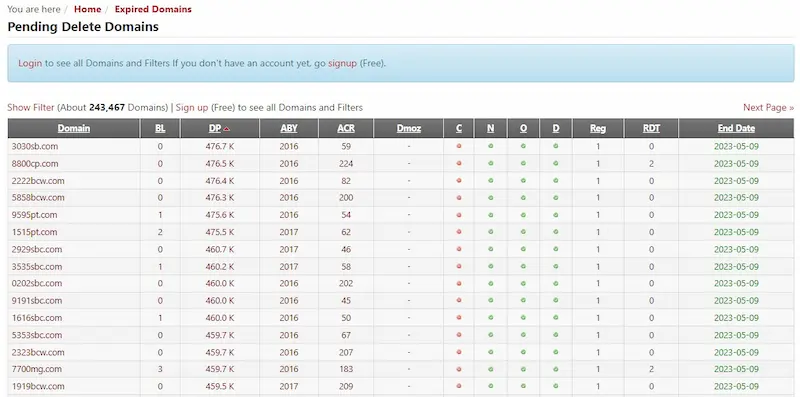This screenshot has width=800, height=397.
Task: Click the Login link in banner
Action: point(30,63)
